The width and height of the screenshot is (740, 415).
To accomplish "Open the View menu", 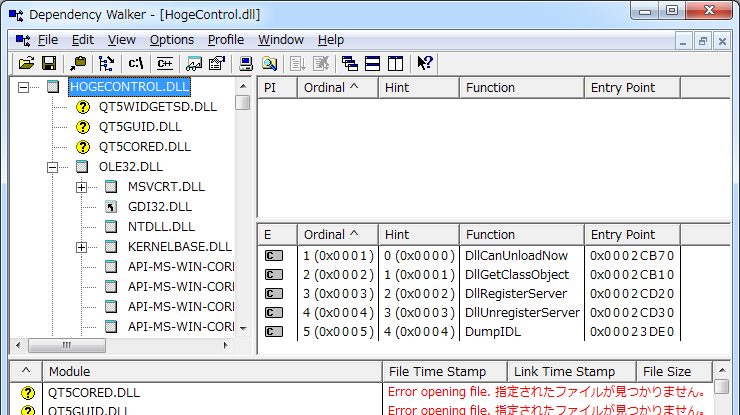I will [x=122, y=40].
